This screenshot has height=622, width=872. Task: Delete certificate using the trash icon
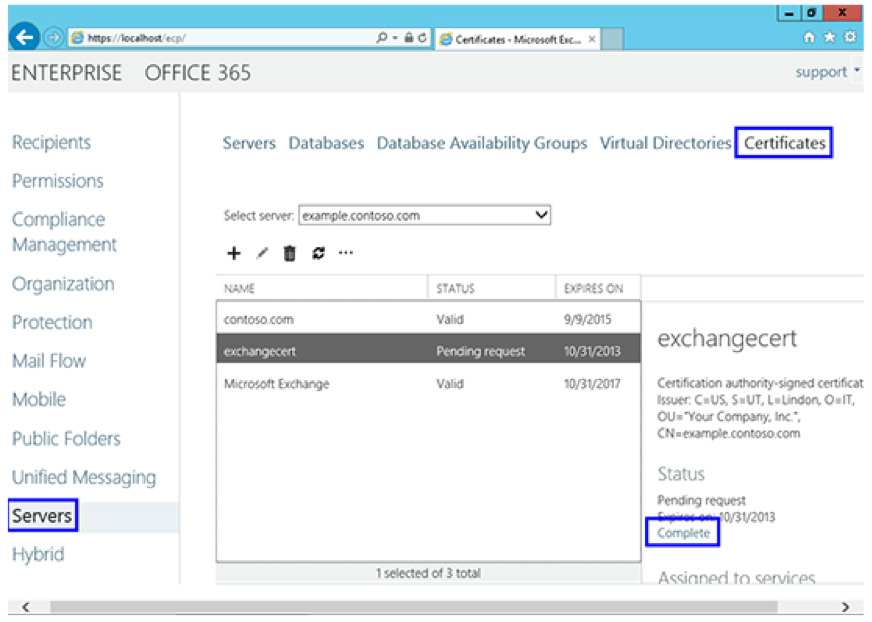click(x=290, y=254)
